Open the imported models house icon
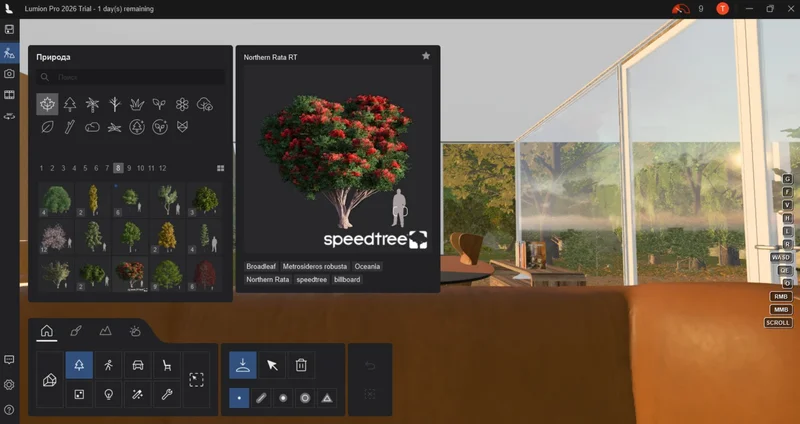This screenshot has width=800, height=424. click(x=50, y=380)
